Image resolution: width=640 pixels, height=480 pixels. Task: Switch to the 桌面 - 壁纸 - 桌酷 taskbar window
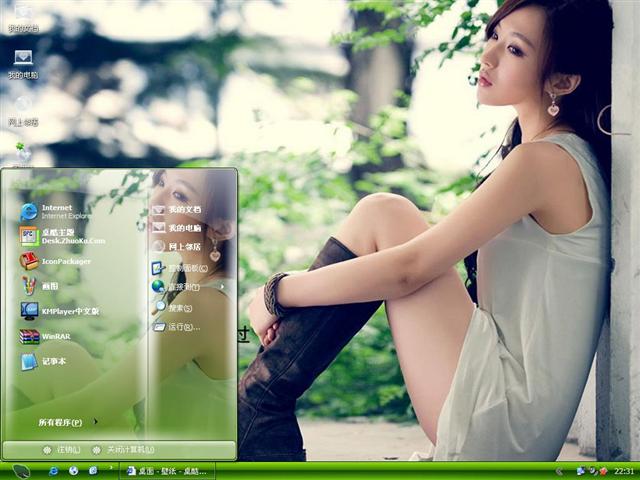click(x=167, y=471)
